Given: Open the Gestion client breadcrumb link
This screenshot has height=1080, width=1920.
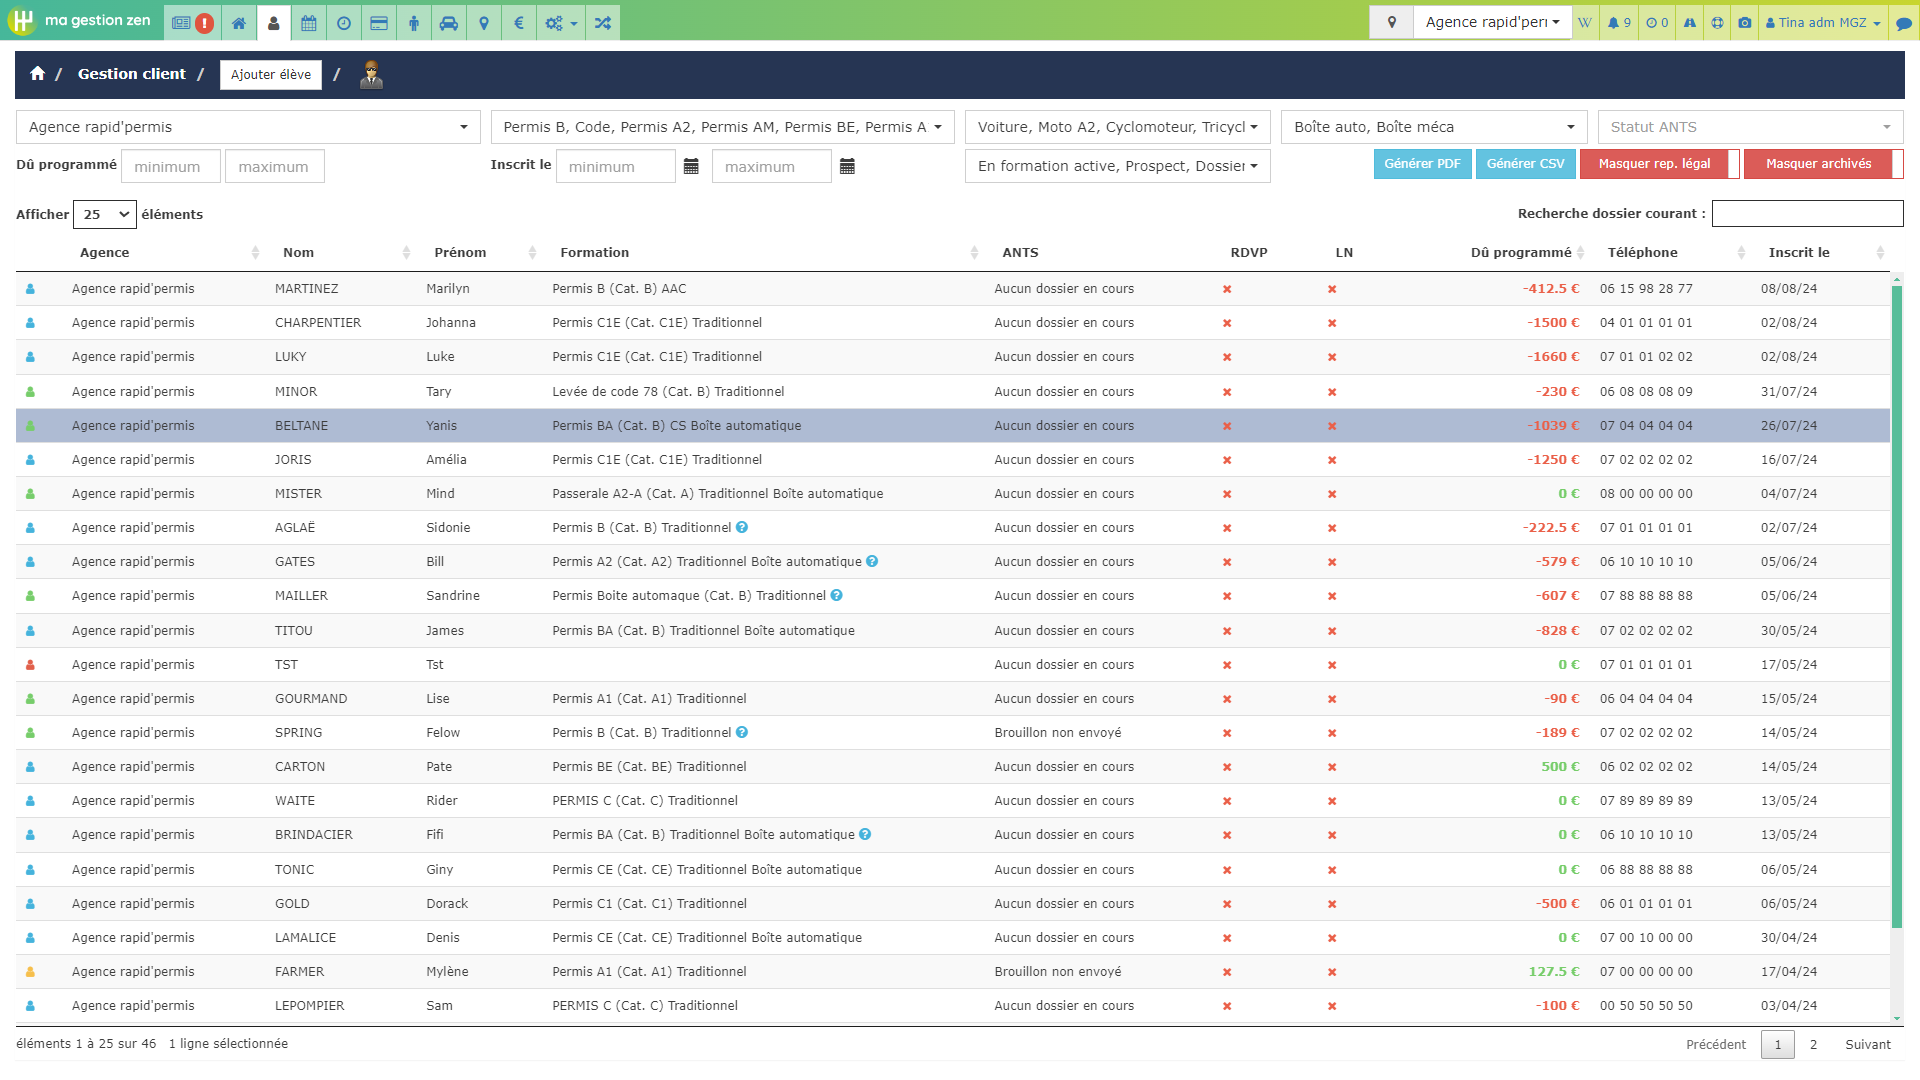Looking at the screenshot, I should point(132,74).
